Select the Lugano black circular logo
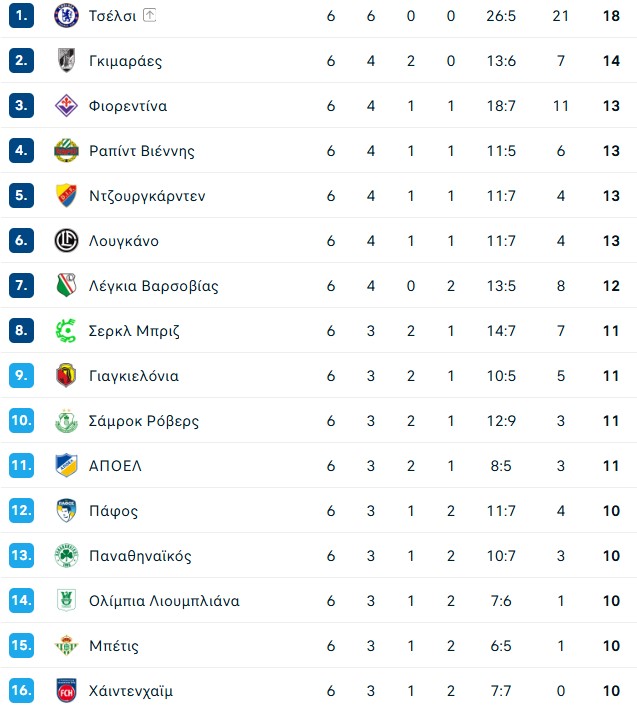Viewport: 637px width, 705px height. pyautogui.click(x=66, y=241)
